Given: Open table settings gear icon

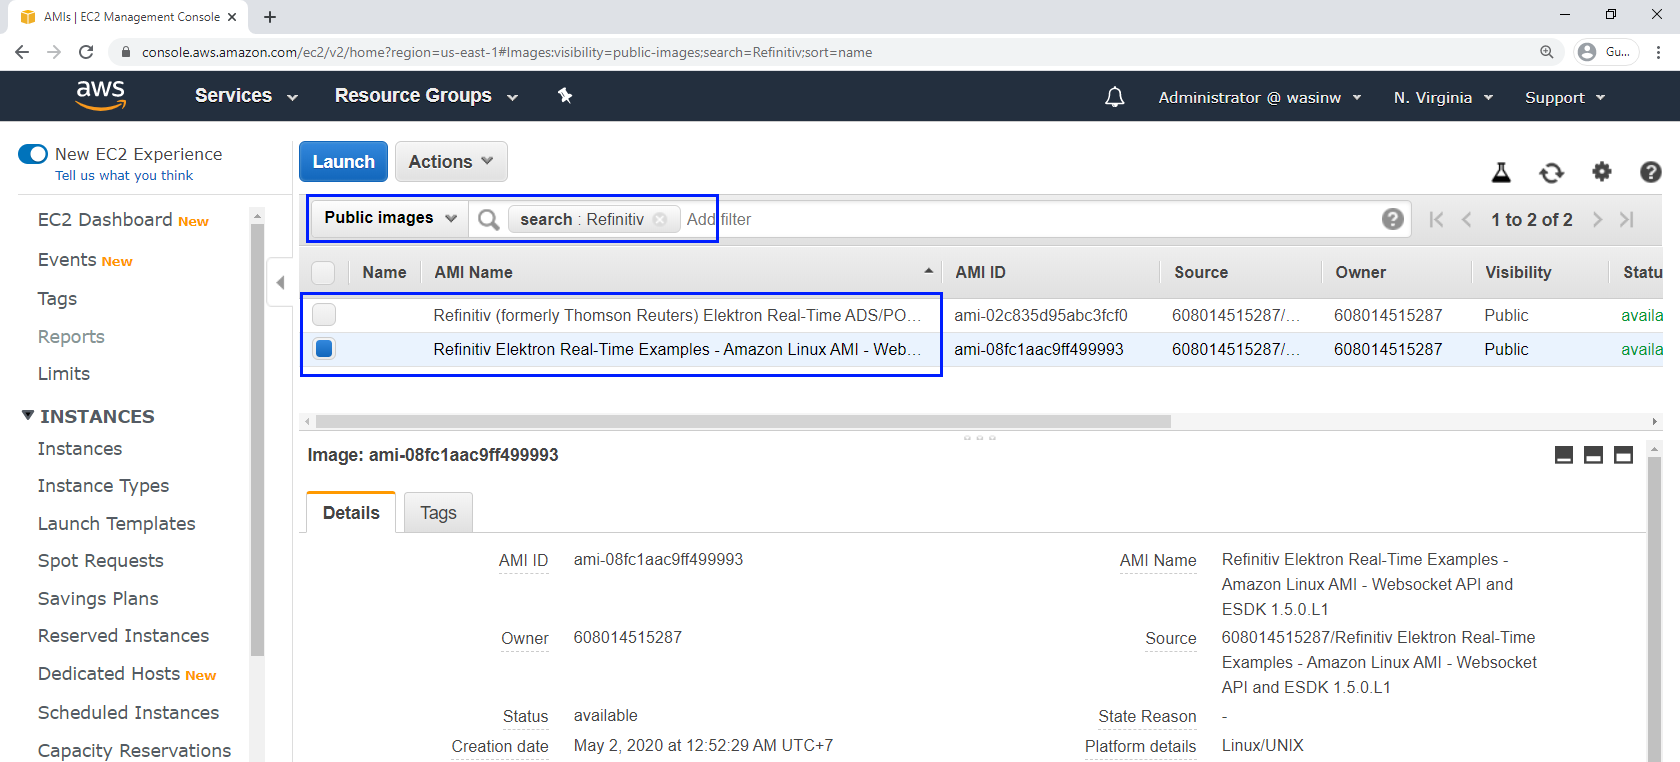Looking at the screenshot, I should pos(1602,172).
